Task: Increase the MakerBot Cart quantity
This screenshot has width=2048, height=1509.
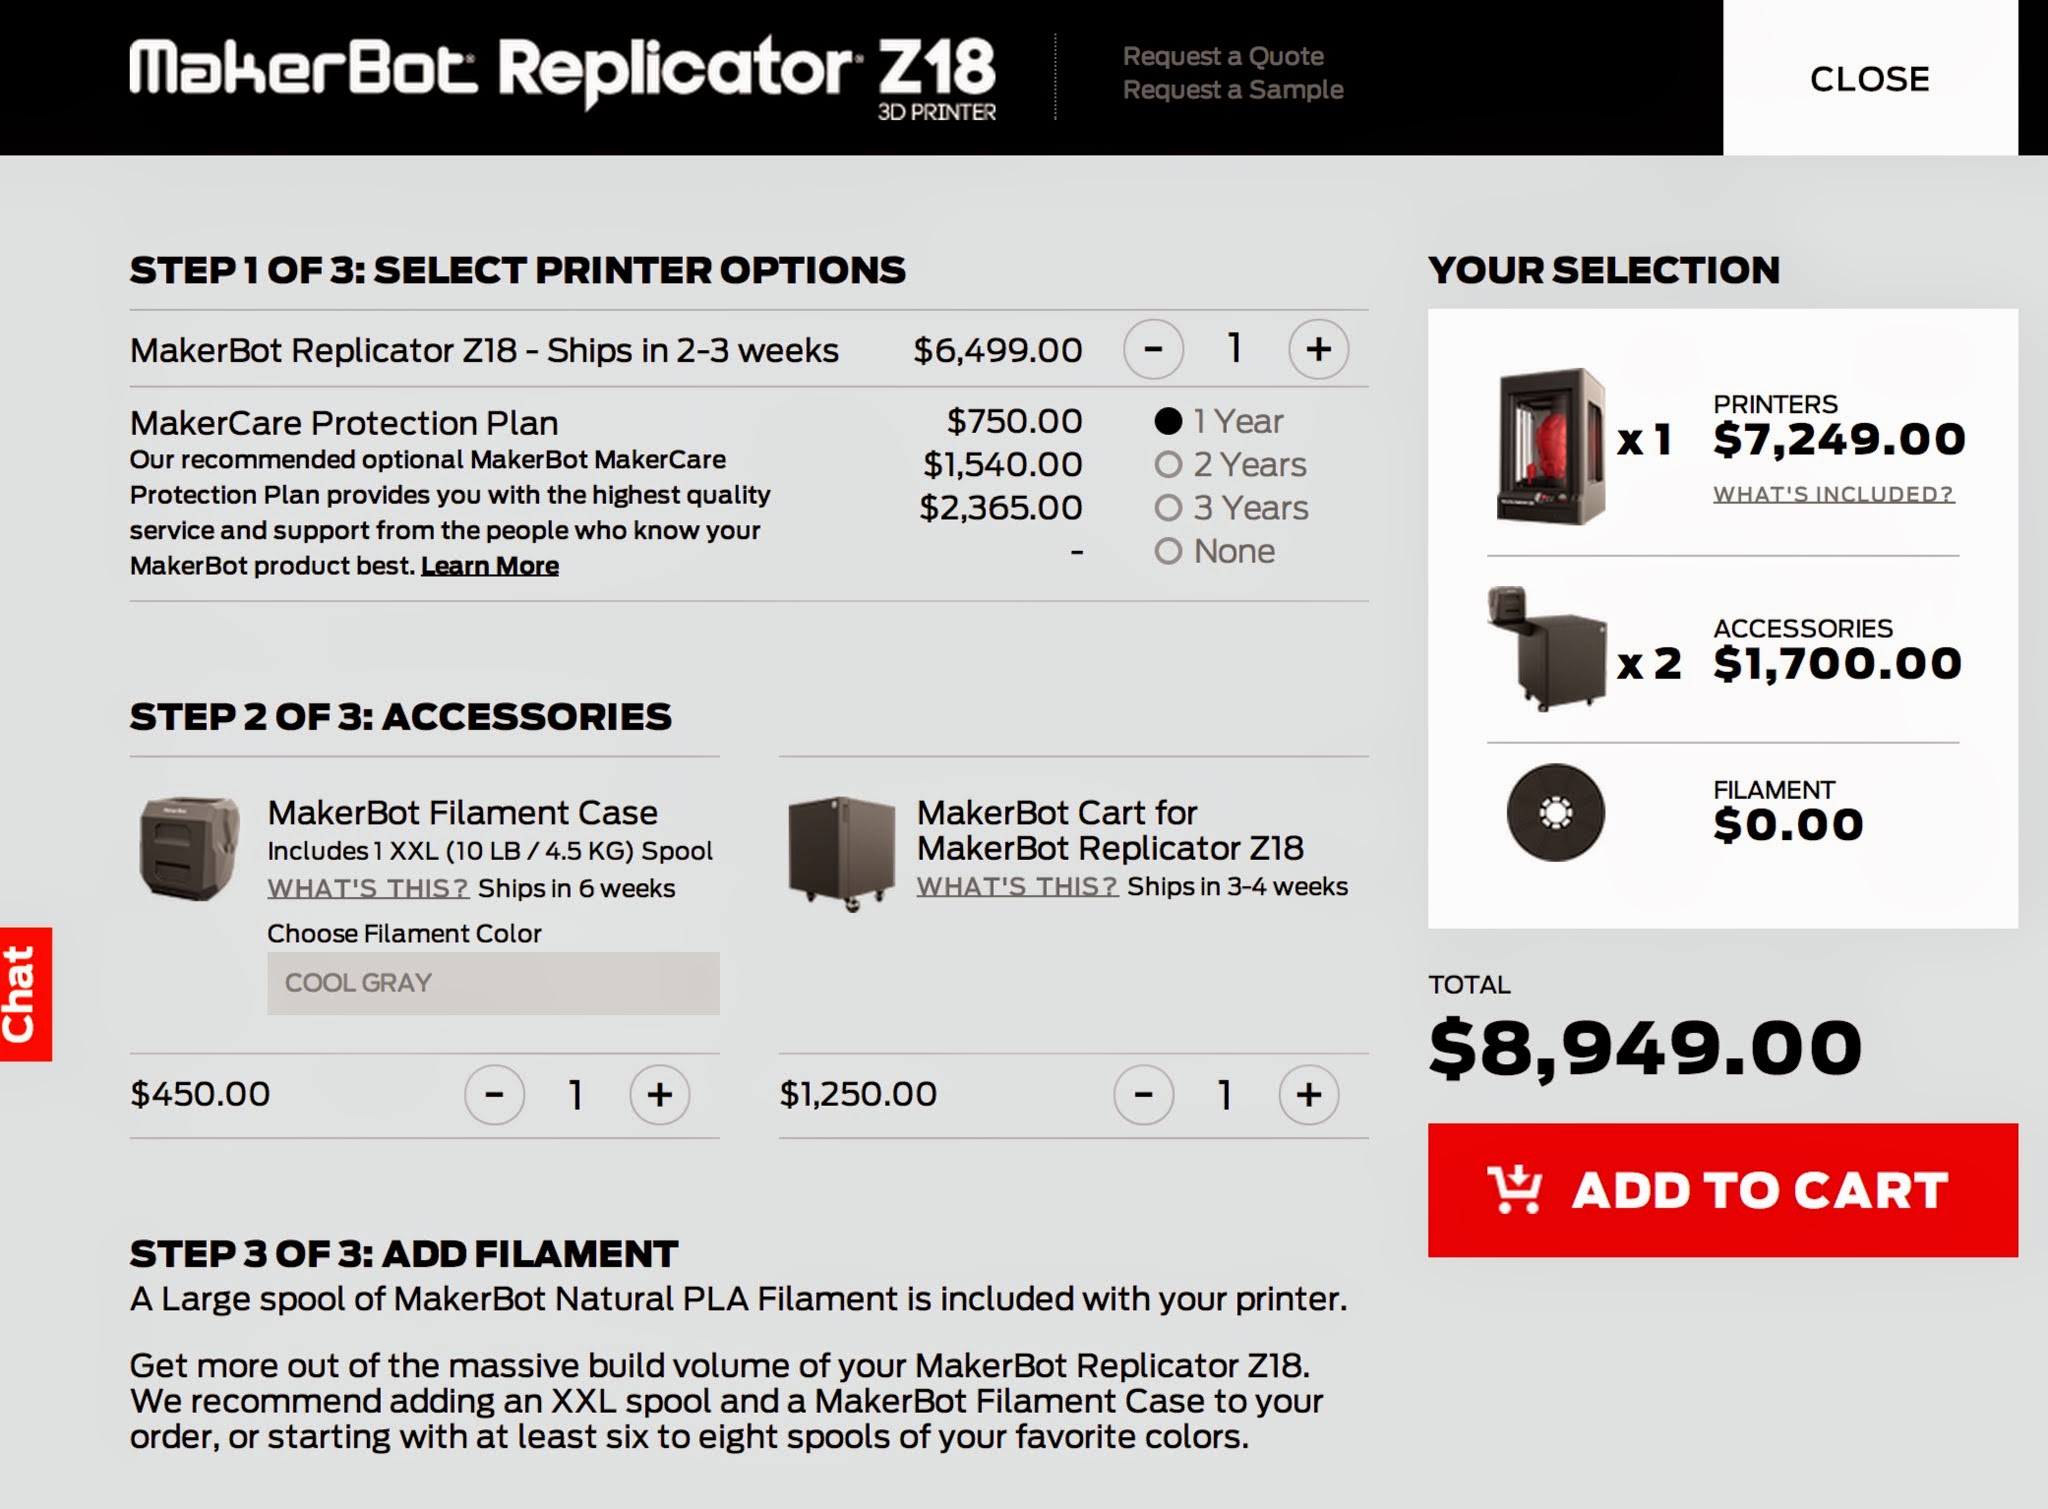Action: (x=1308, y=1094)
